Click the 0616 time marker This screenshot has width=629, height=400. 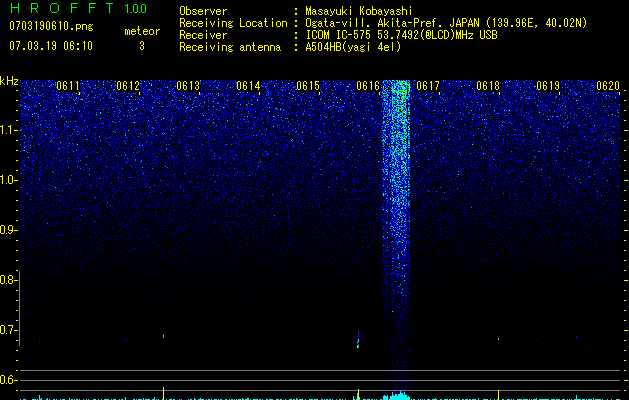pos(368,86)
